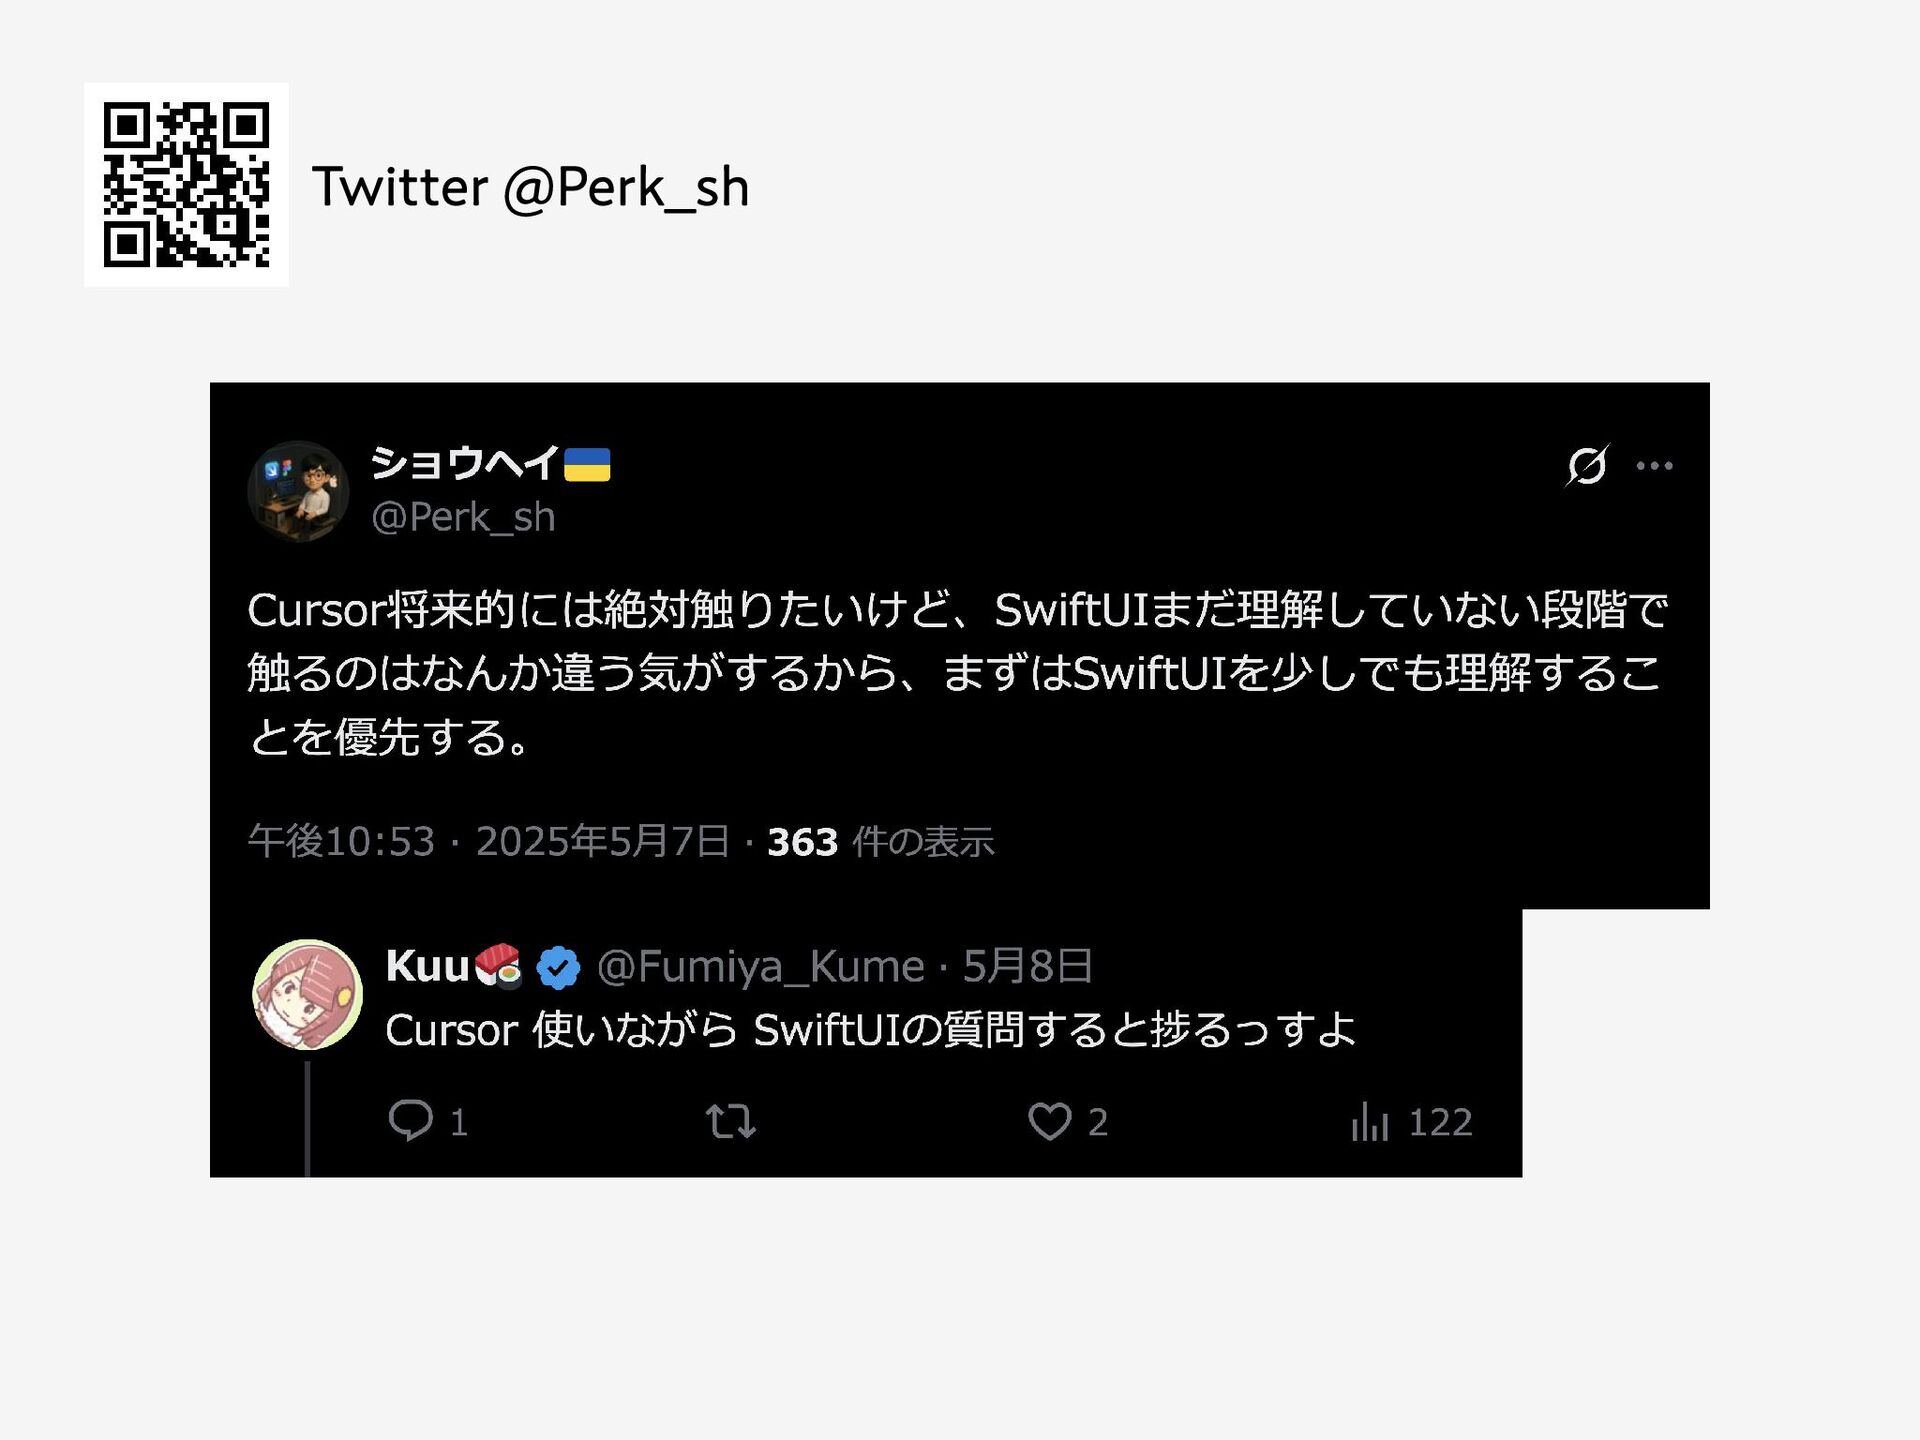Click the QR code image

tap(187, 185)
